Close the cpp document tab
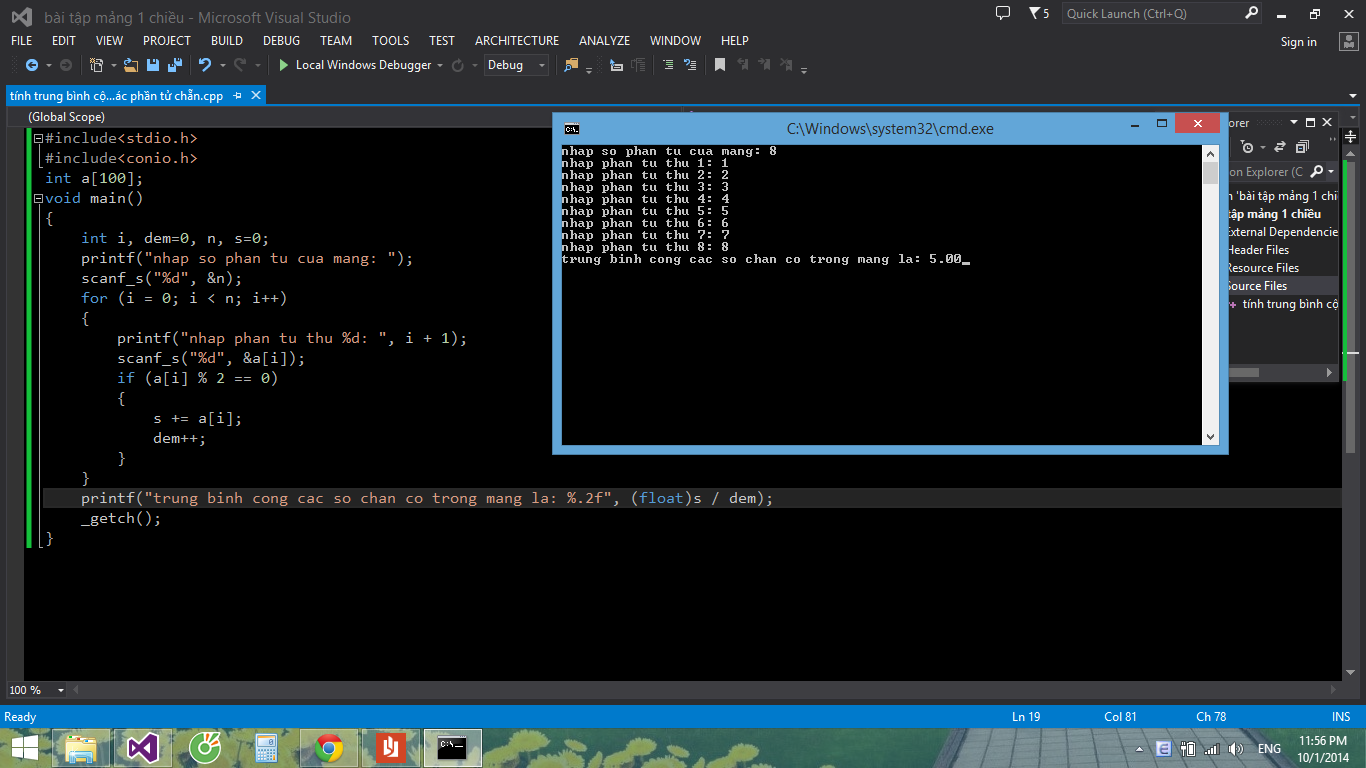 256,96
